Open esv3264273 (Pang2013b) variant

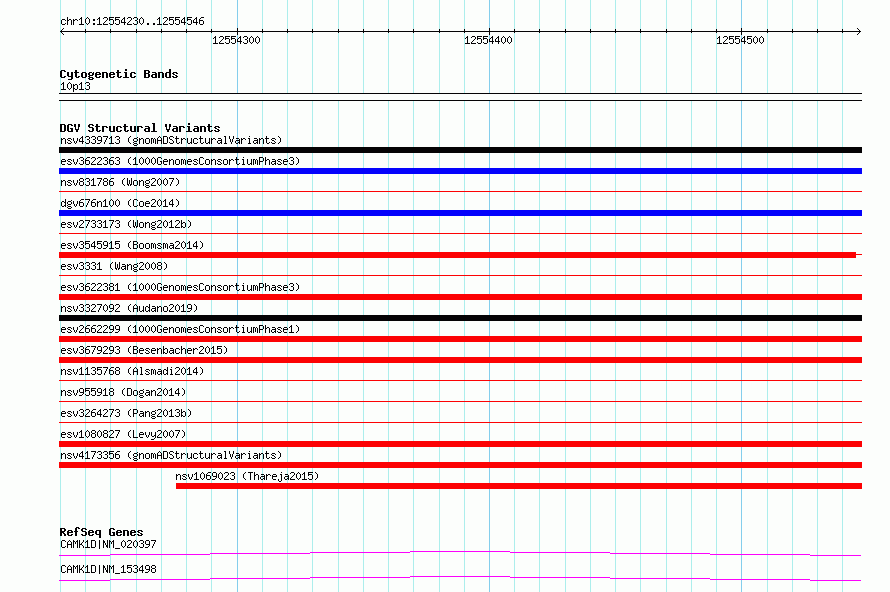[x=126, y=413]
